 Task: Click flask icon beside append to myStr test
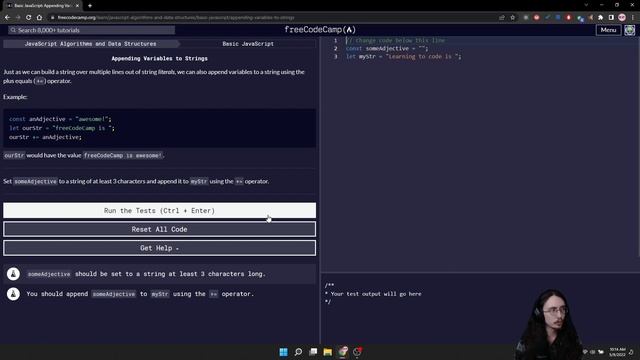[13, 294]
